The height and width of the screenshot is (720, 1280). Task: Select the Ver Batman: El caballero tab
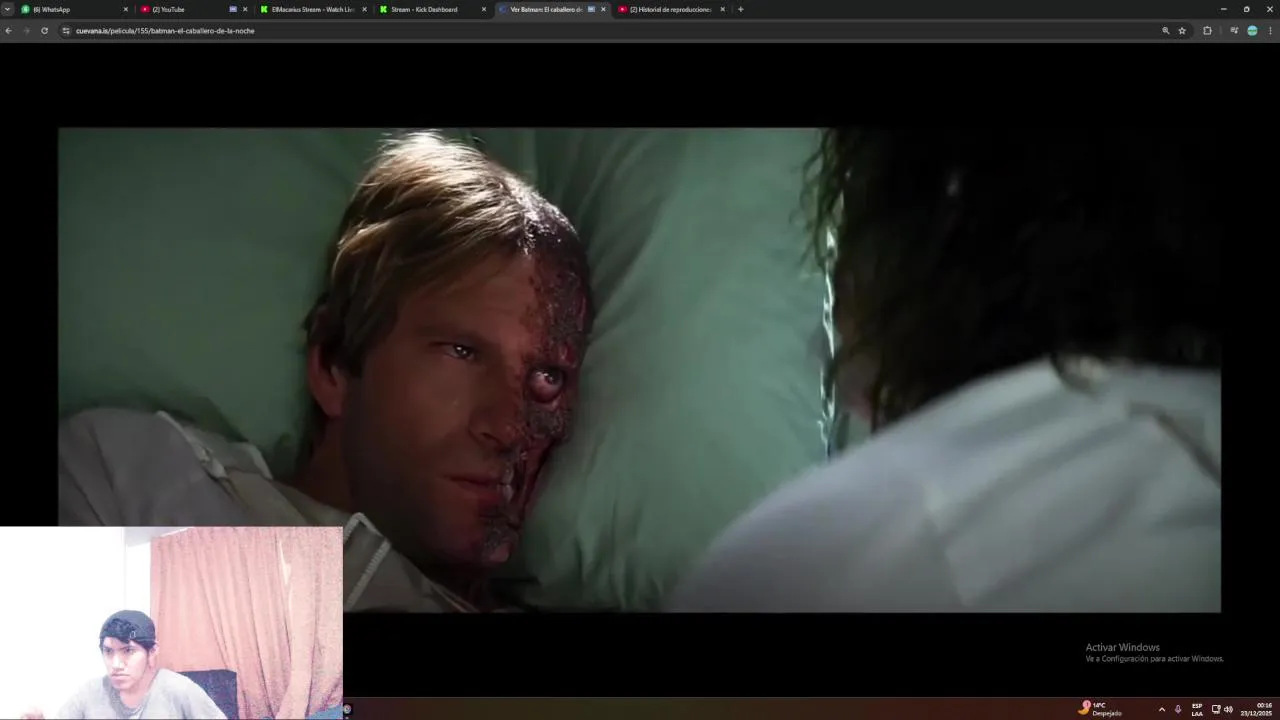coord(552,9)
